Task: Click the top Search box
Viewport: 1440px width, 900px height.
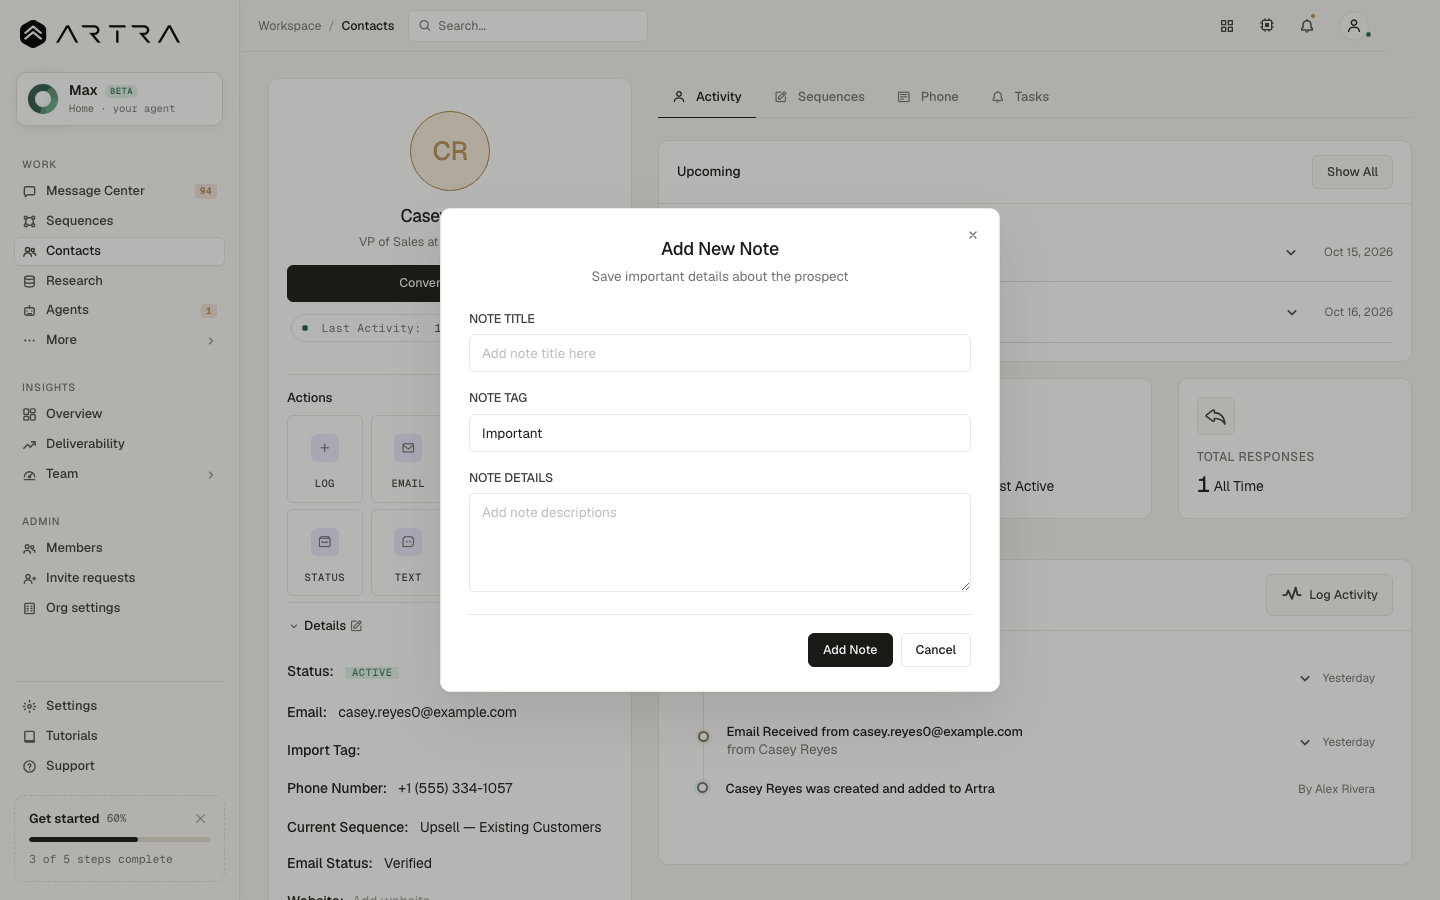Action: point(528,26)
